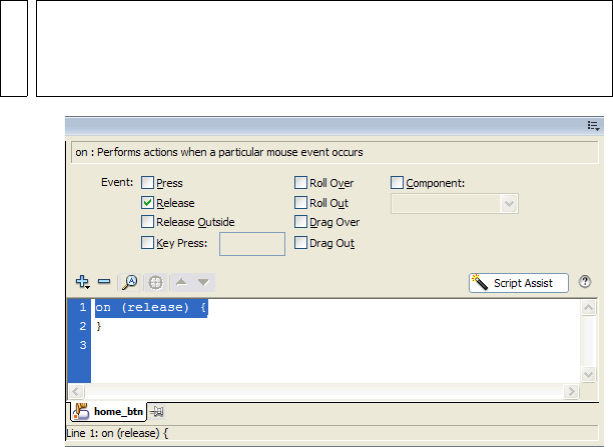
Task: Check the Drag Out event checkbox
Action: 301,242
